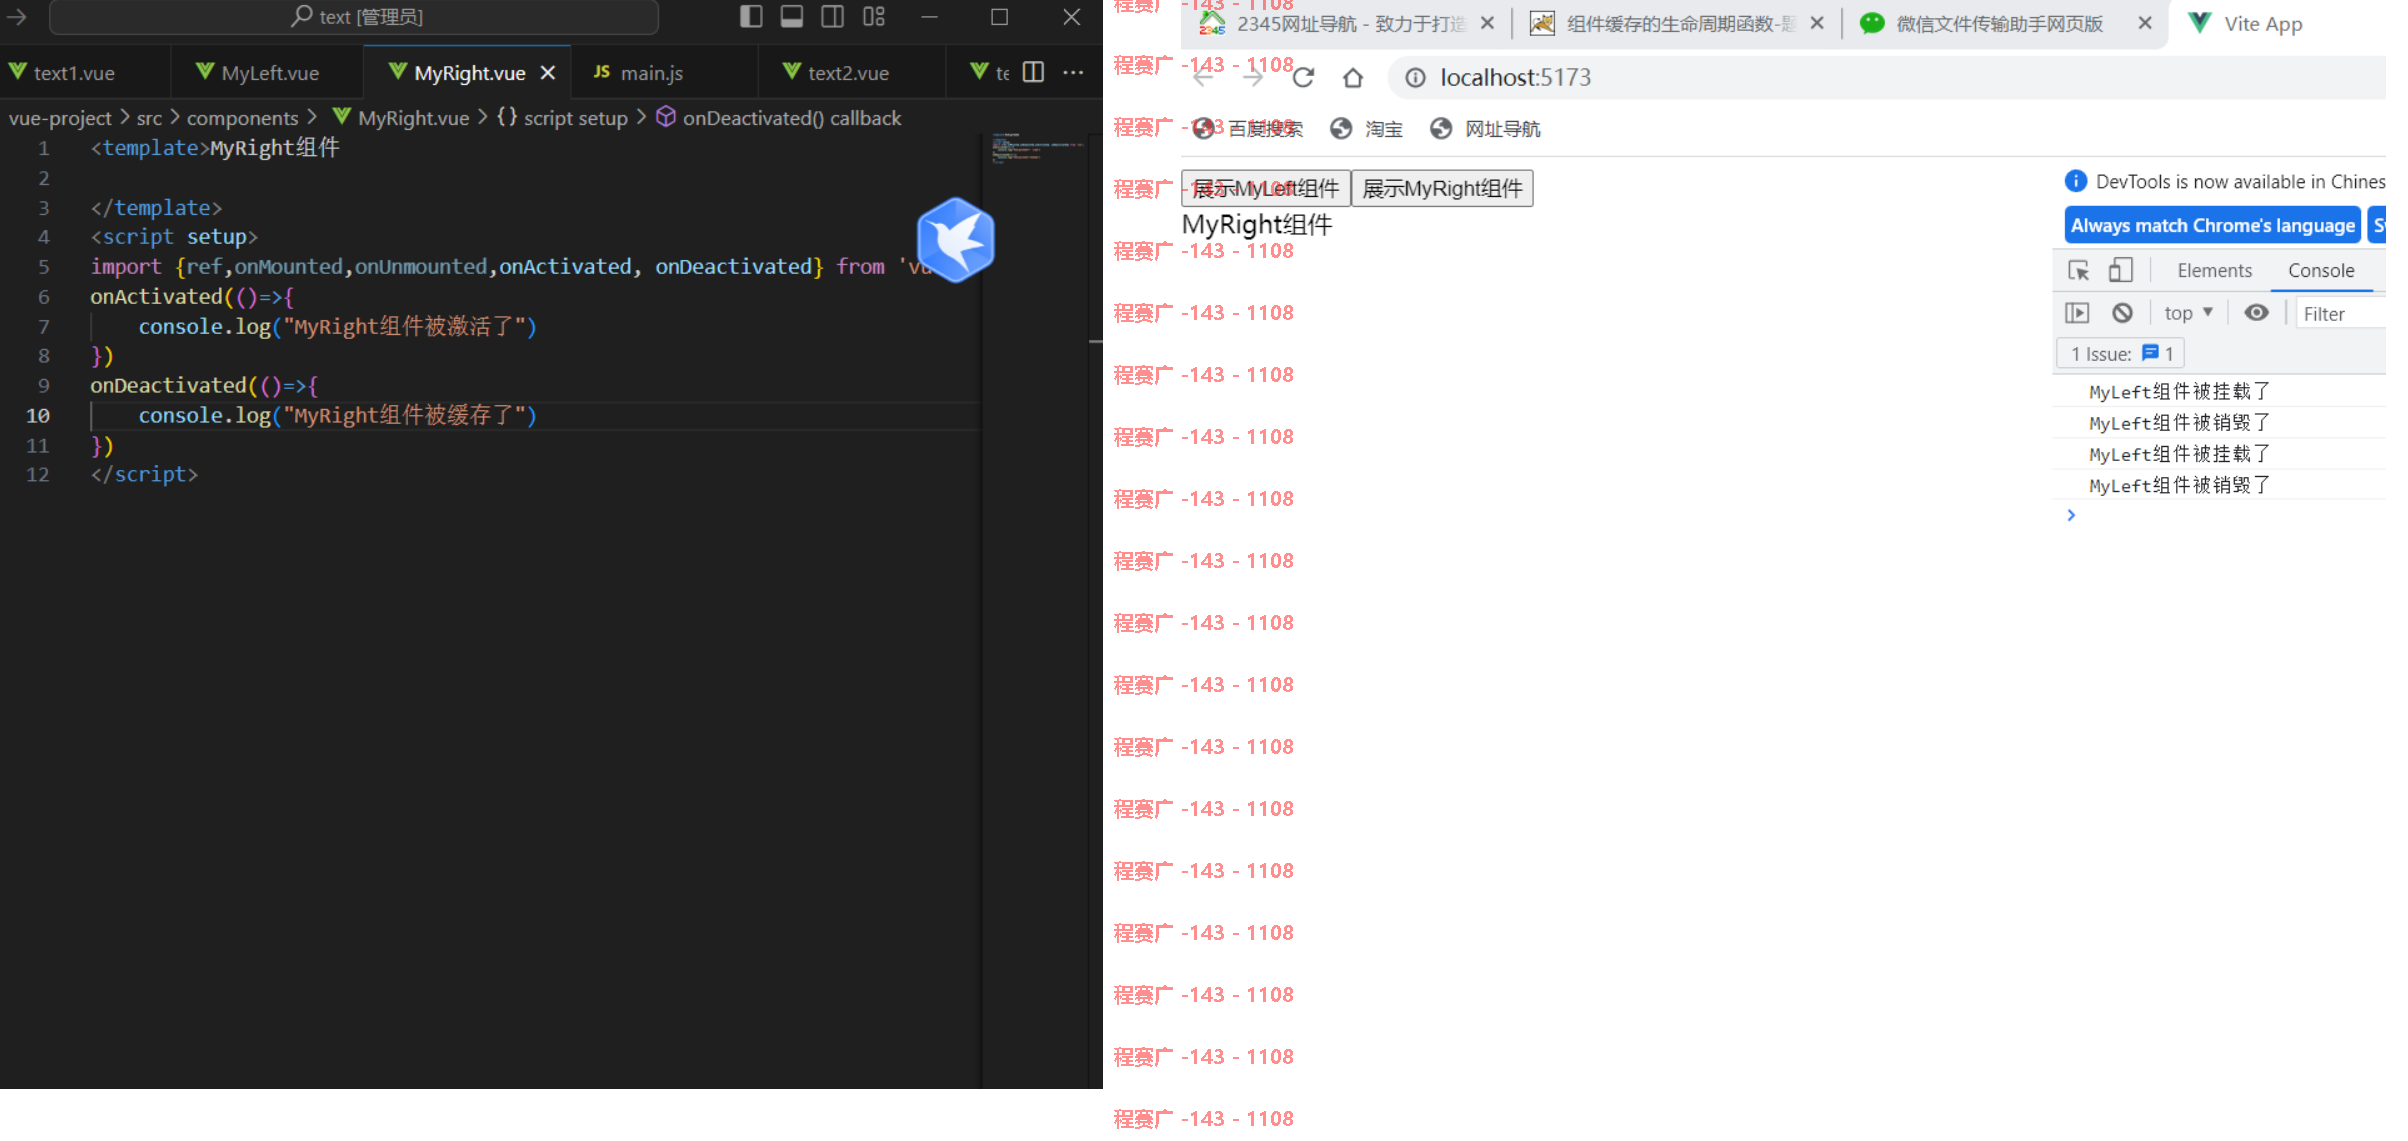Toggle panel layout icon in VS Code

click(x=792, y=17)
